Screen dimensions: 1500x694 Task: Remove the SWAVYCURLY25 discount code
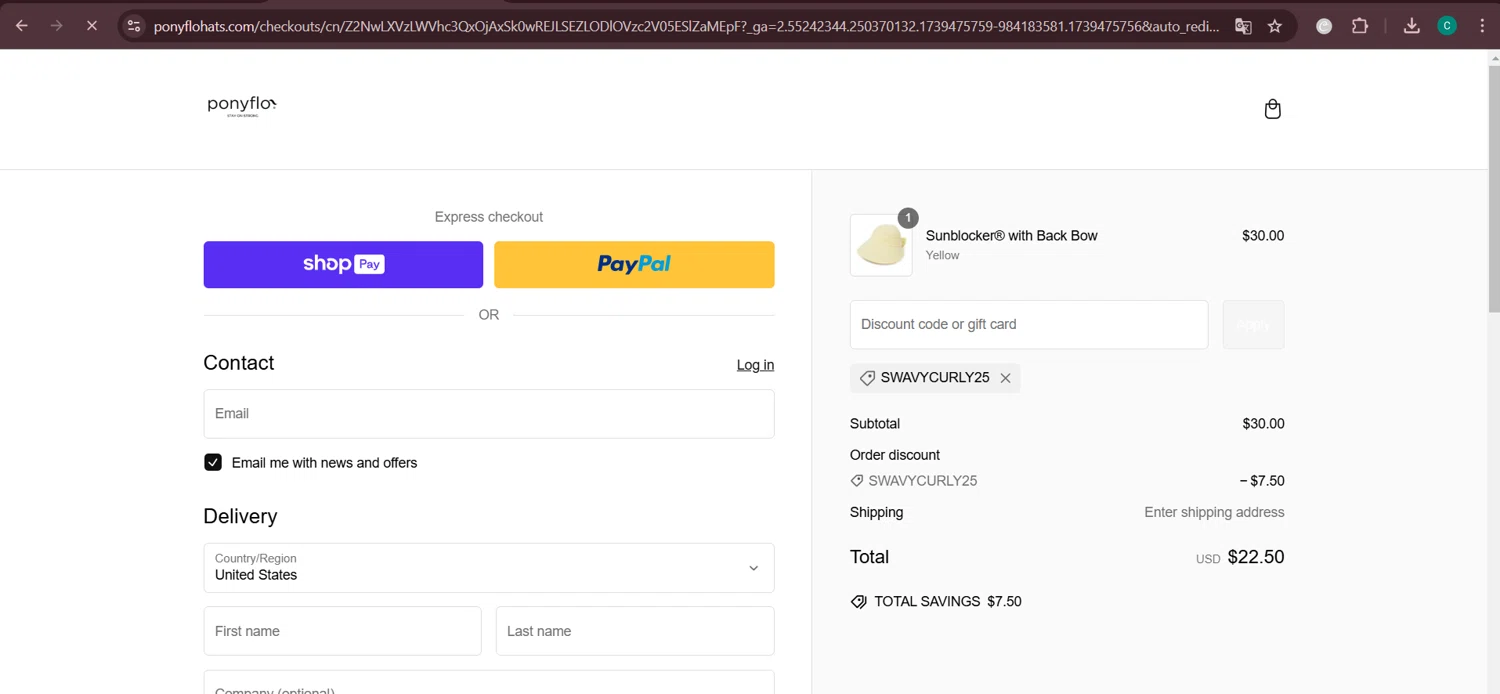[1005, 378]
